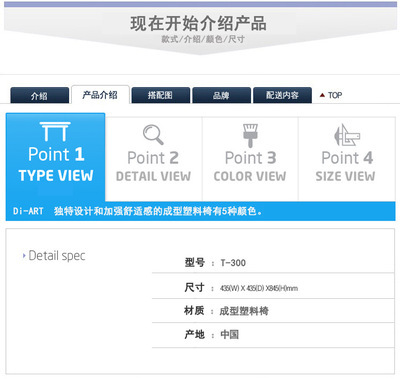400x379 pixels.
Task: Switch to the 搭配图 tab
Action: [161, 95]
